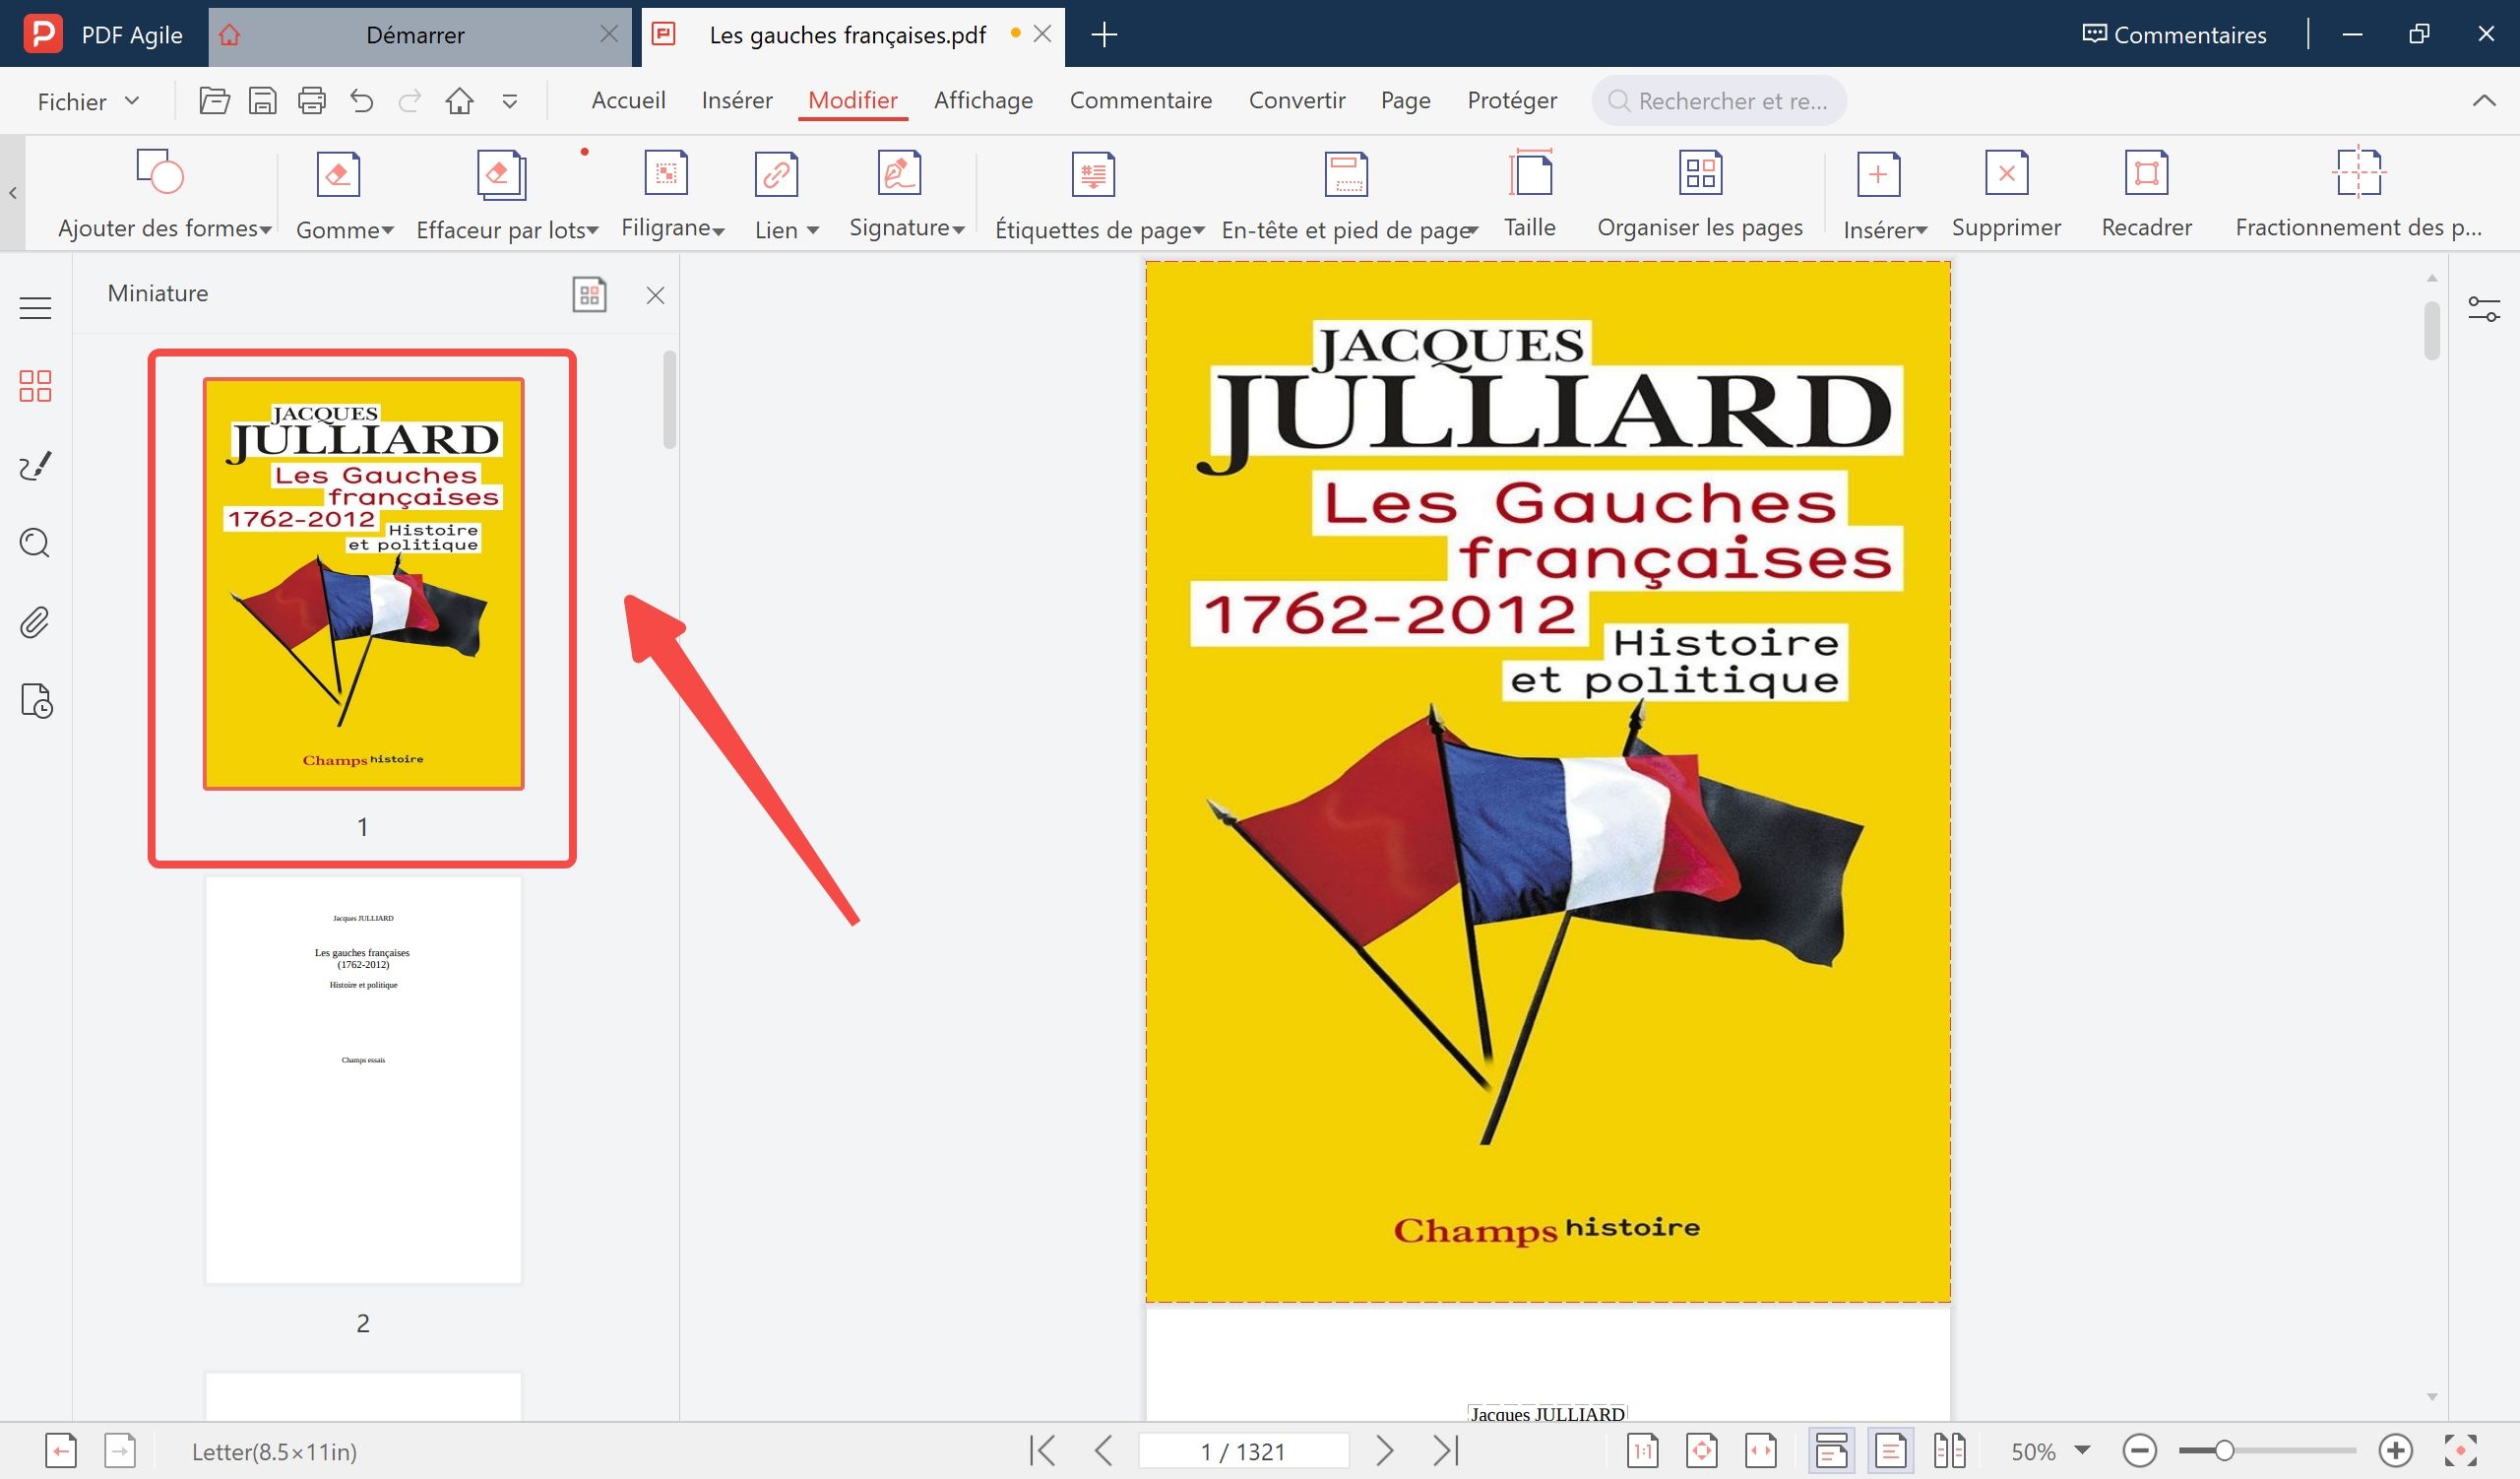This screenshot has width=2520, height=1479.
Task: Collapse the ribbon with chevron
Action: click(x=2484, y=101)
